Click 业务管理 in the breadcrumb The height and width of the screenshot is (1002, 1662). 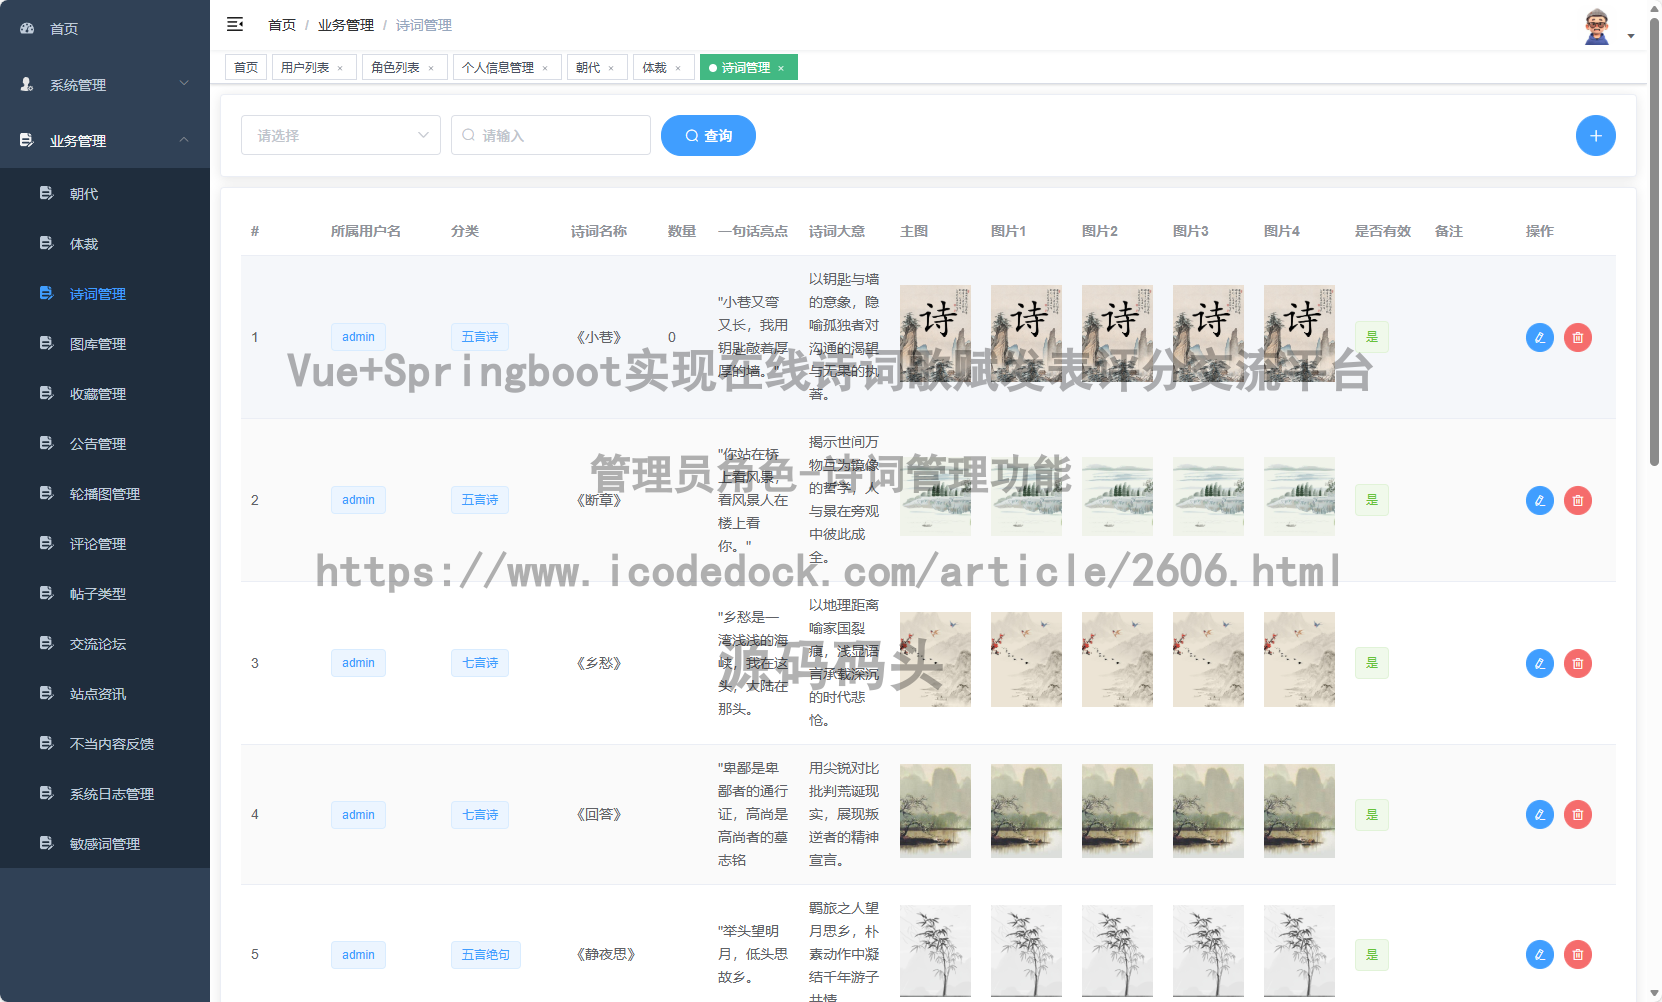pyautogui.click(x=345, y=24)
